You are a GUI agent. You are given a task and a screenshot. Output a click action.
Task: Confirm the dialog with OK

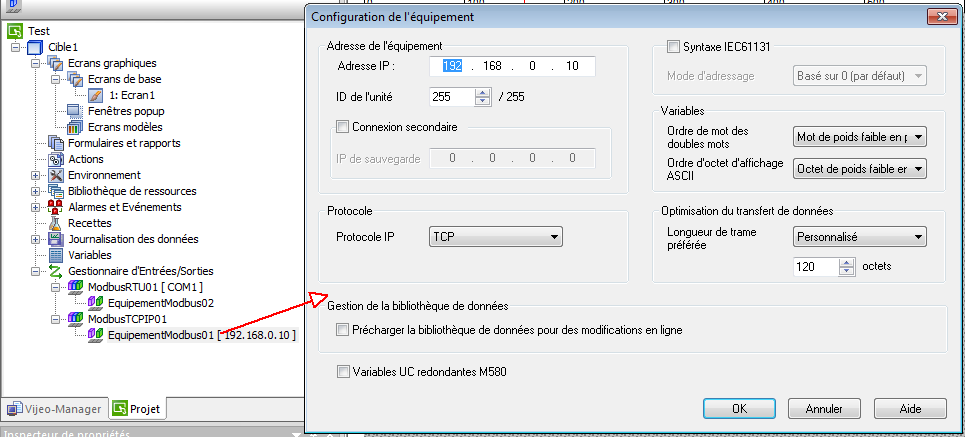739,409
